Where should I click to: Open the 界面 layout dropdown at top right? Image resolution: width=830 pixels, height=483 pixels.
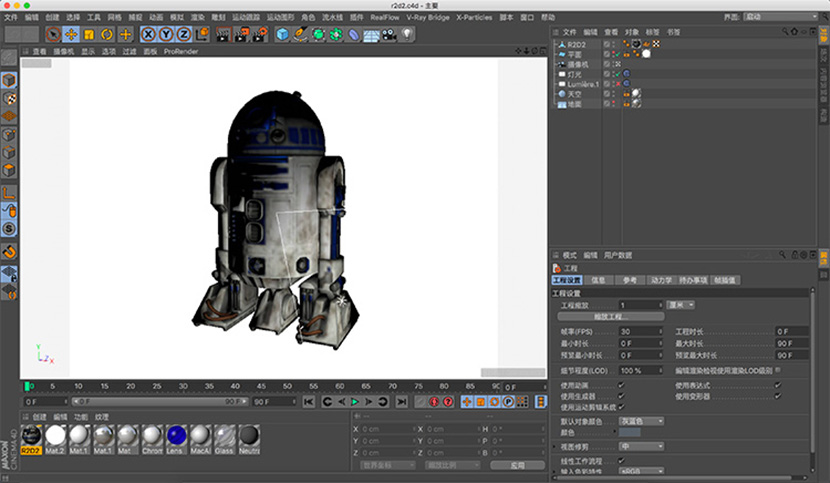click(780, 17)
